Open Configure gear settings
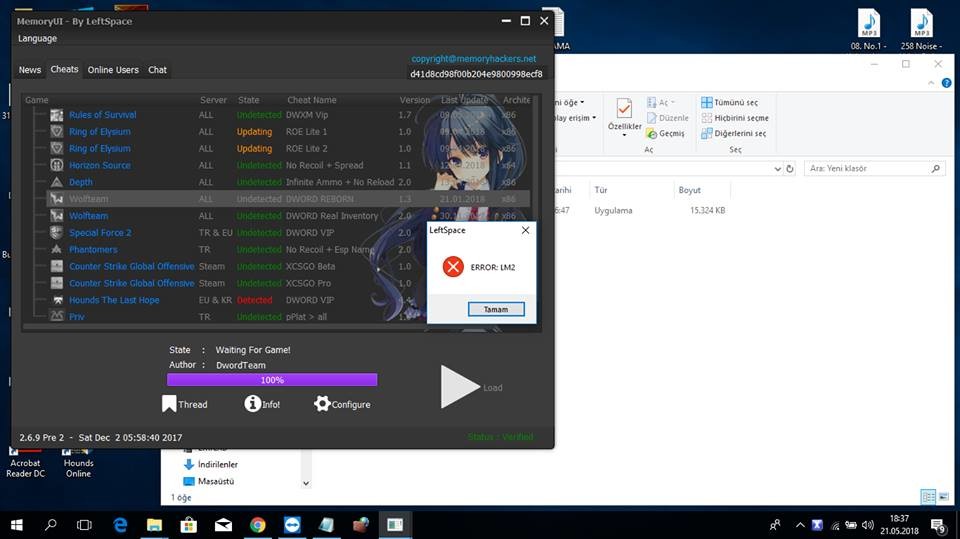960x539 pixels. (x=342, y=404)
